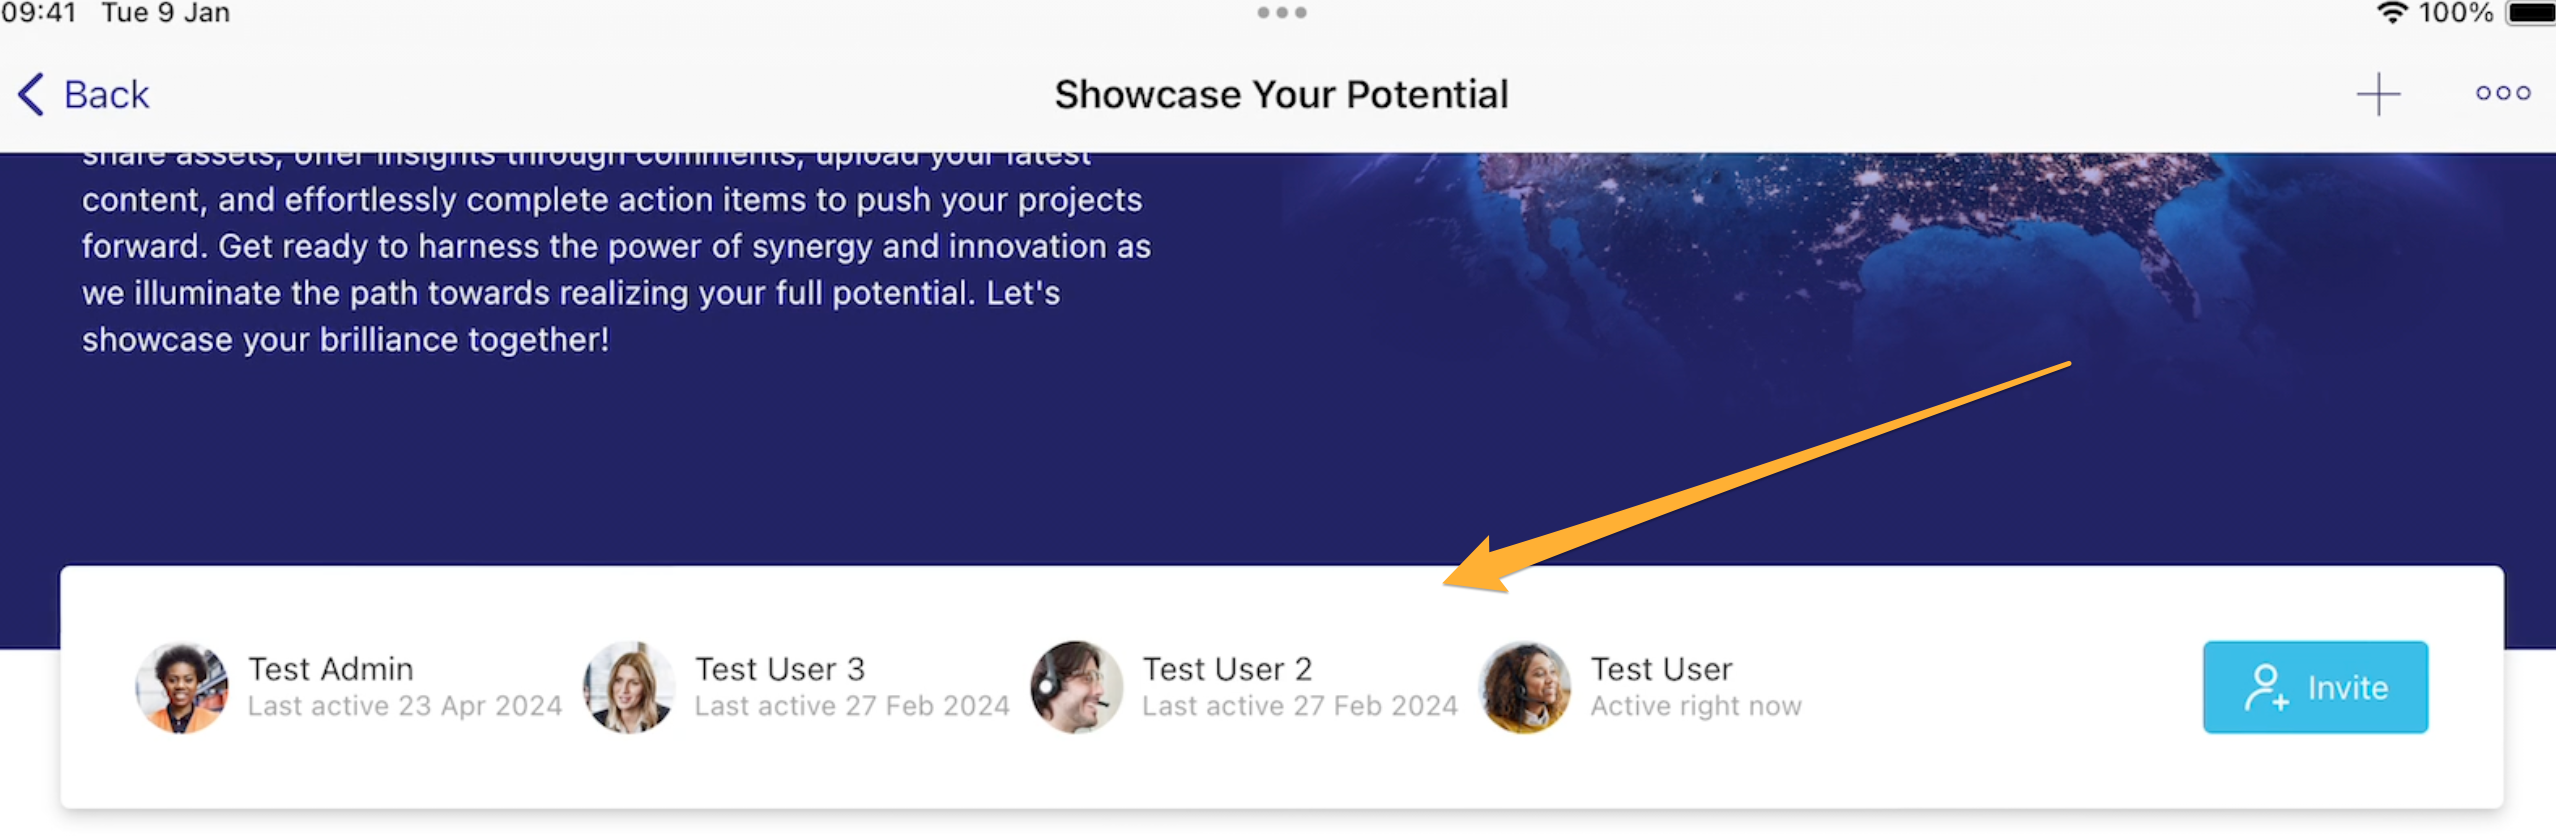Tap the Back chevron arrow icon
This screenshot has height=836, width=2556.
coord(31,94)
